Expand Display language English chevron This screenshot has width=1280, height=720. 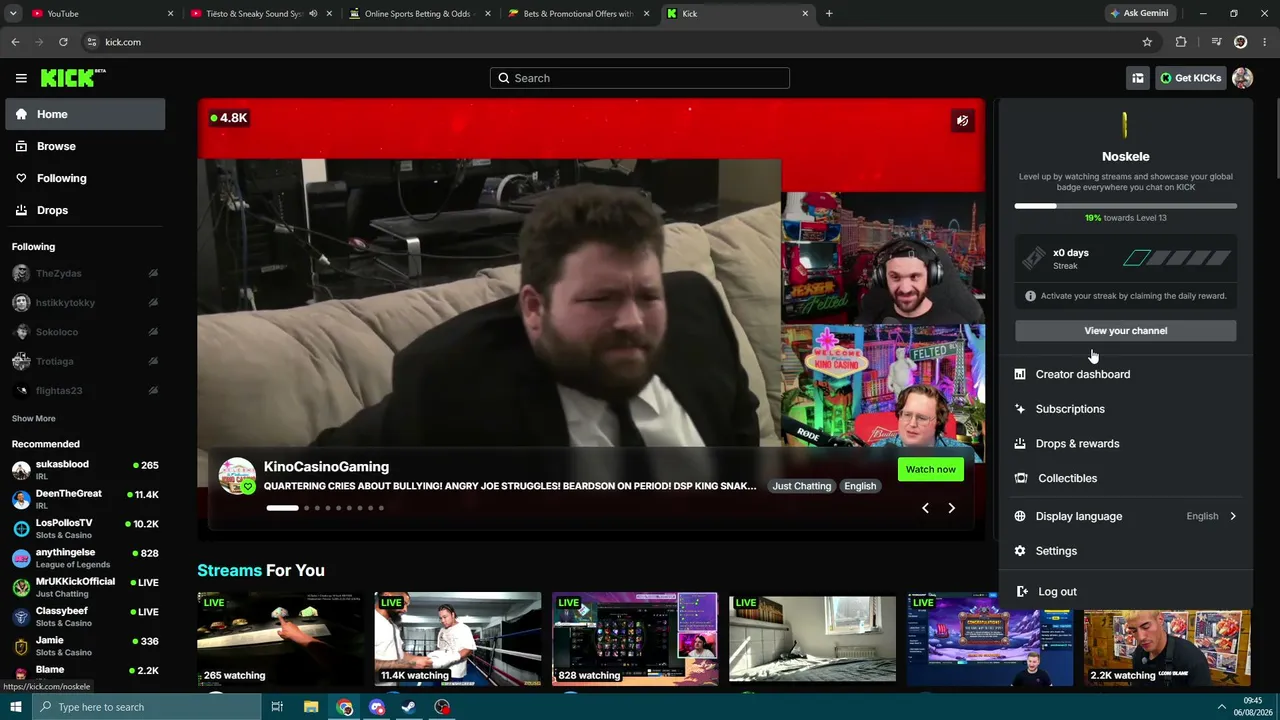pos(1233,516)
